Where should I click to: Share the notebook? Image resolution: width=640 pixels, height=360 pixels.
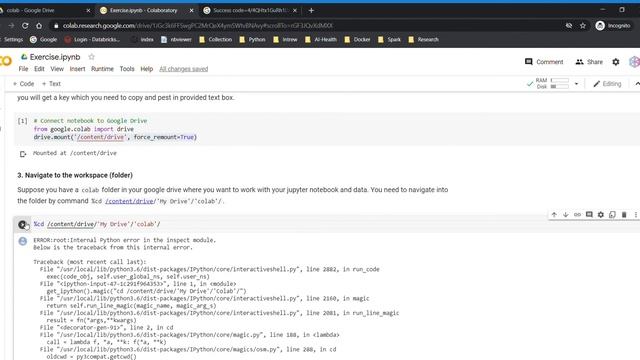point(589,62)
